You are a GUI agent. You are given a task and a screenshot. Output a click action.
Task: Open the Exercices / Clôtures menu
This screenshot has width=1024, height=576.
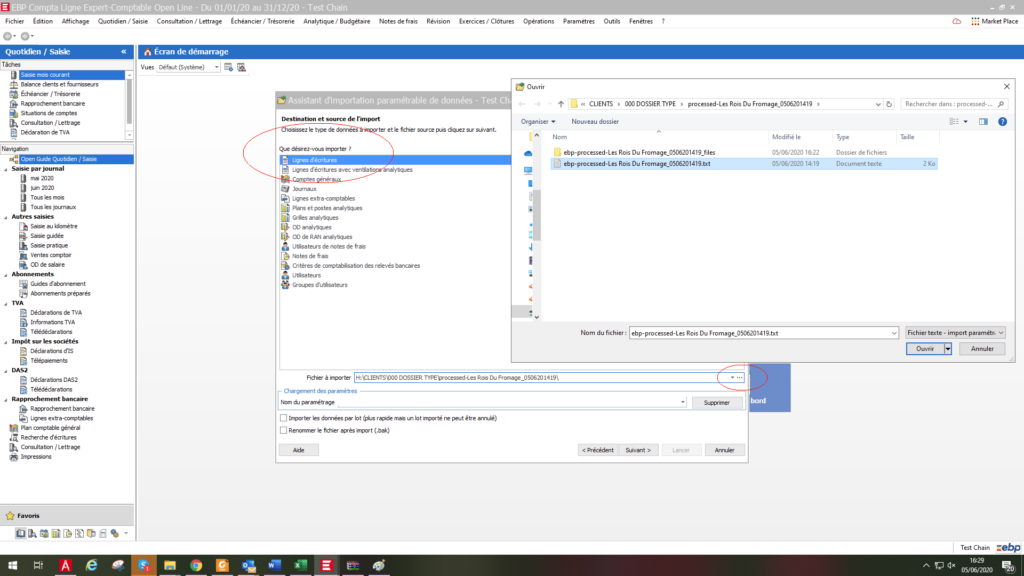tap(486, 22)
